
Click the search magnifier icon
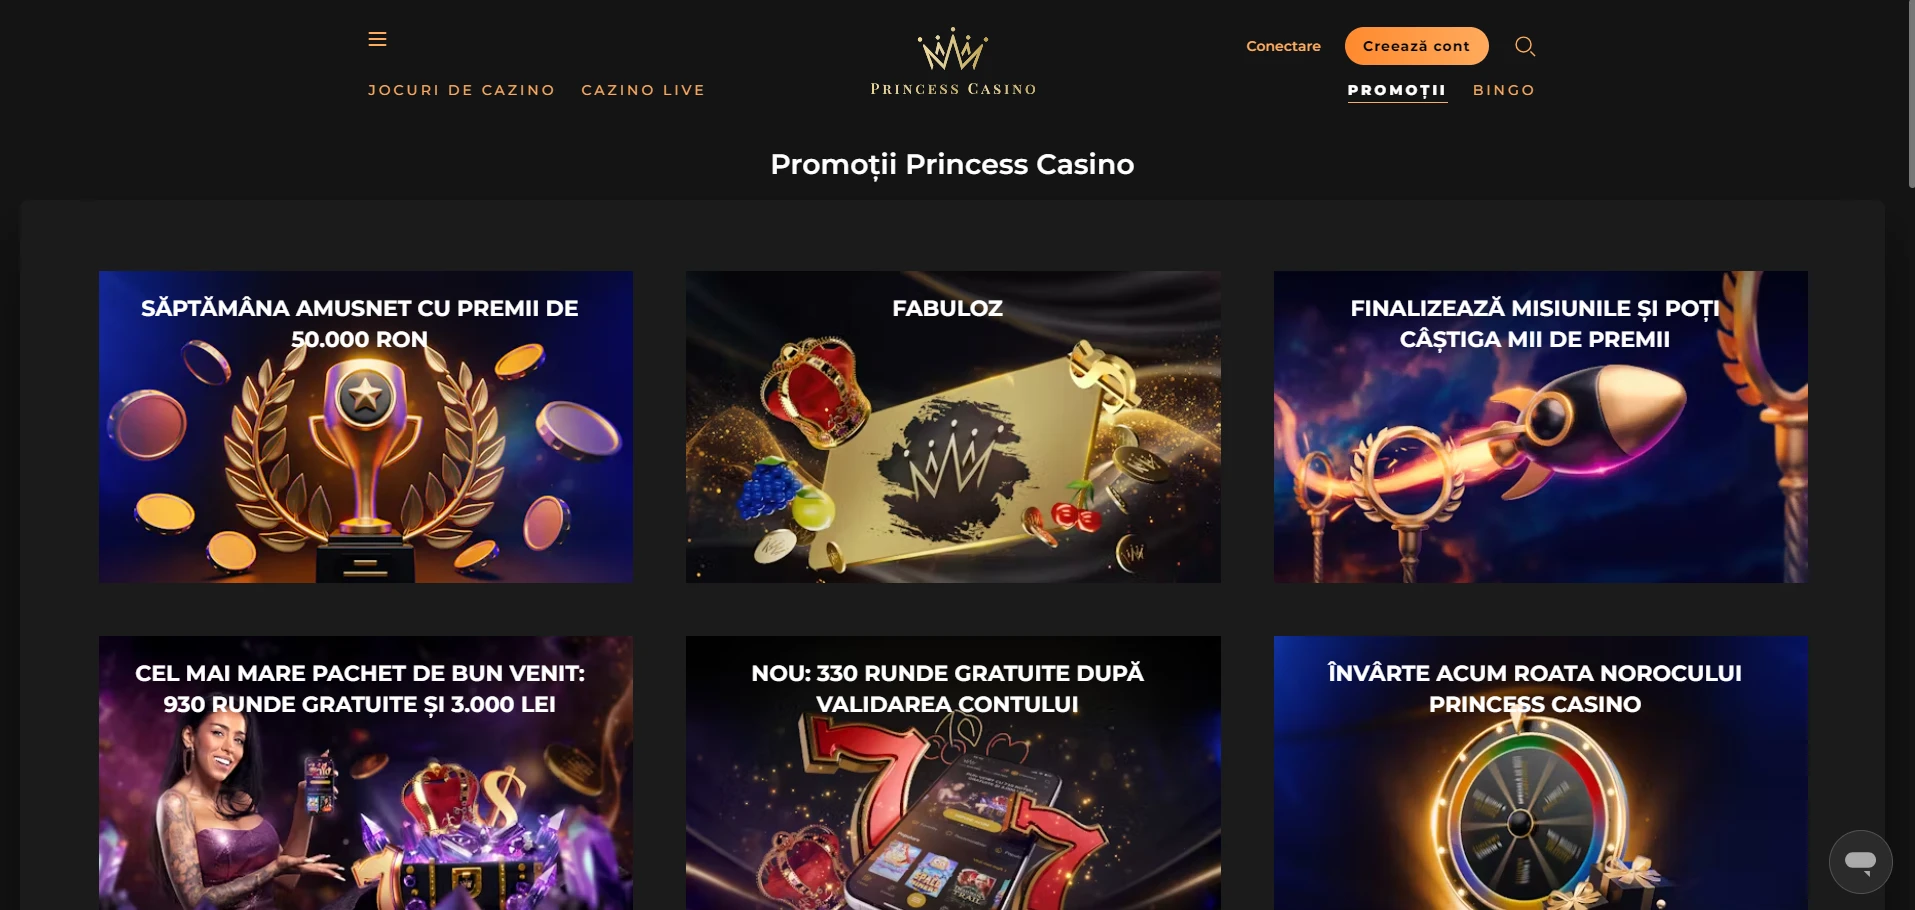1524,46
